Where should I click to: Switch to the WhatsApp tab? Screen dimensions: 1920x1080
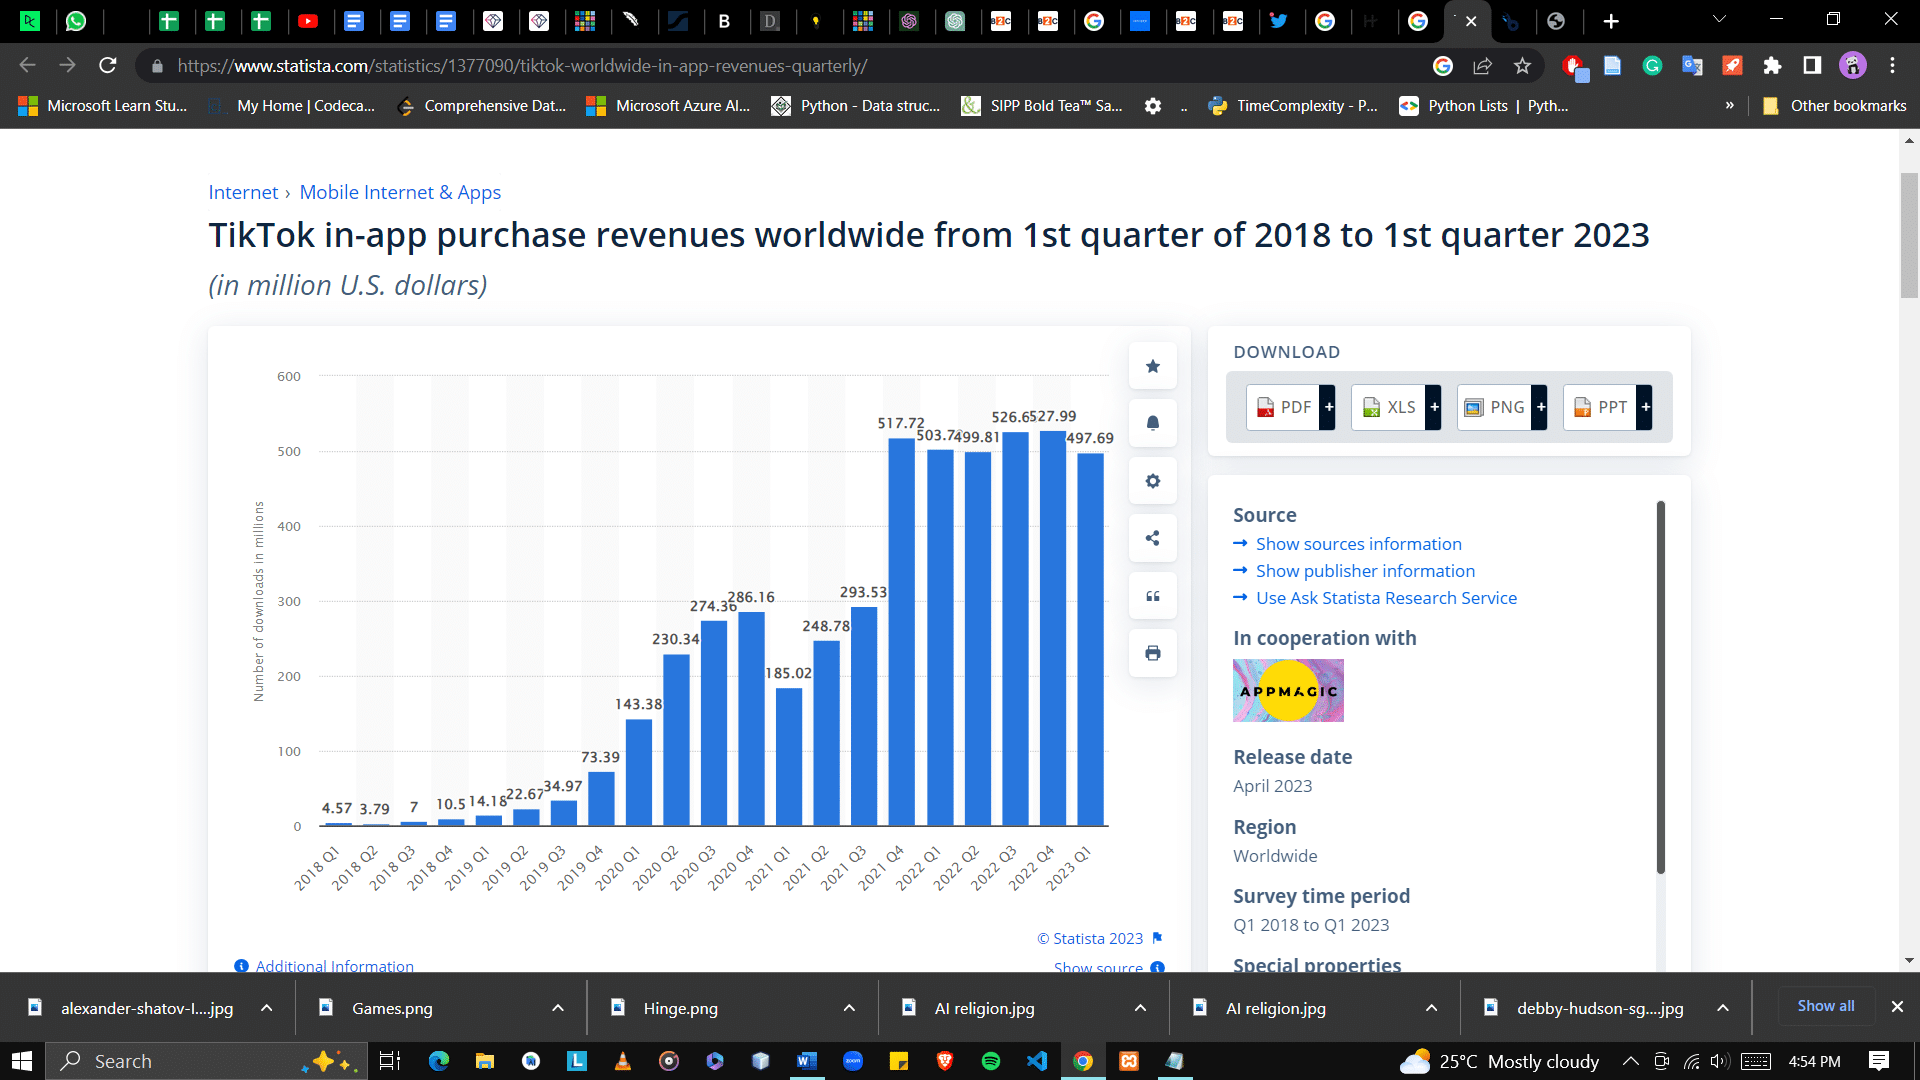pos(76,21)
